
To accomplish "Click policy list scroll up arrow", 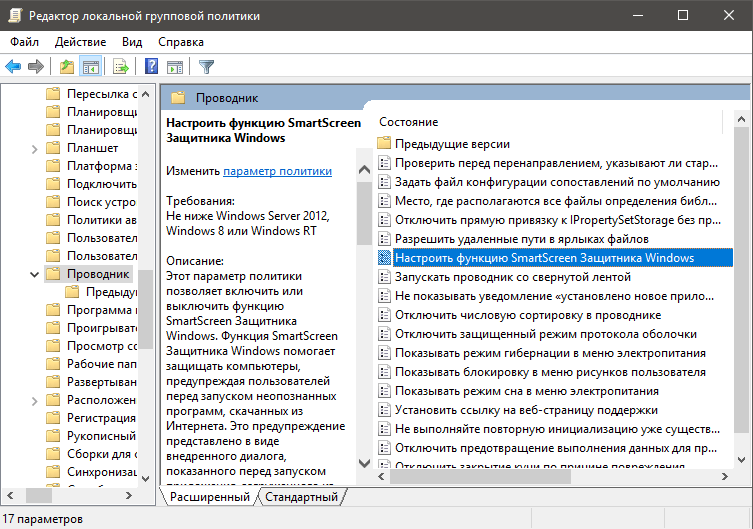I will tap(741, 119).
